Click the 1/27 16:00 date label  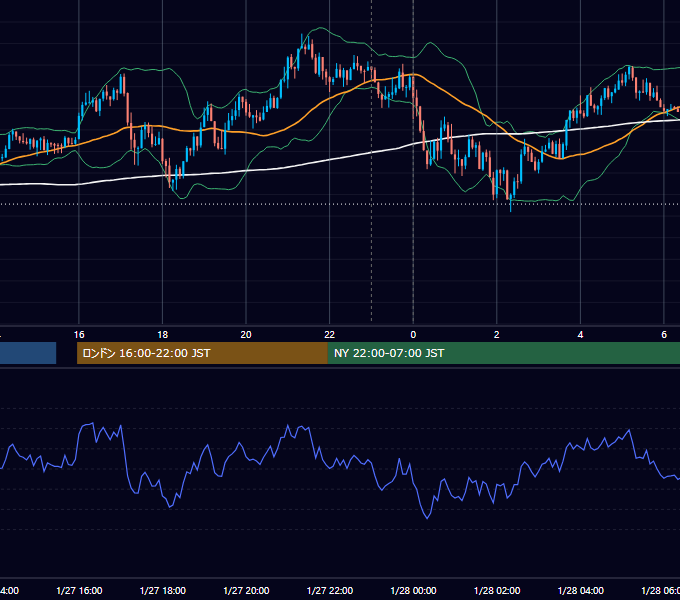(x=79, y=590)
